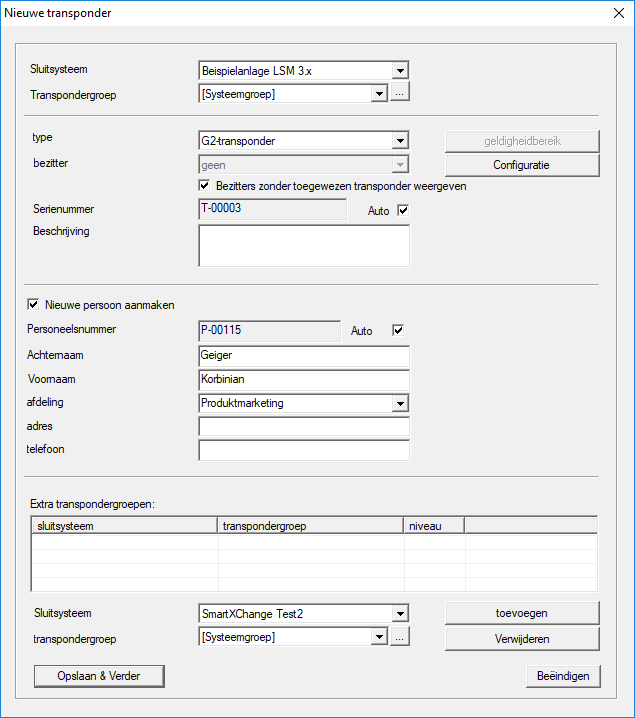This screenshot has height=718, width=635.
Task: Toggle Auto checkbox for Serienummer
Action: click(x=404, y=211)
